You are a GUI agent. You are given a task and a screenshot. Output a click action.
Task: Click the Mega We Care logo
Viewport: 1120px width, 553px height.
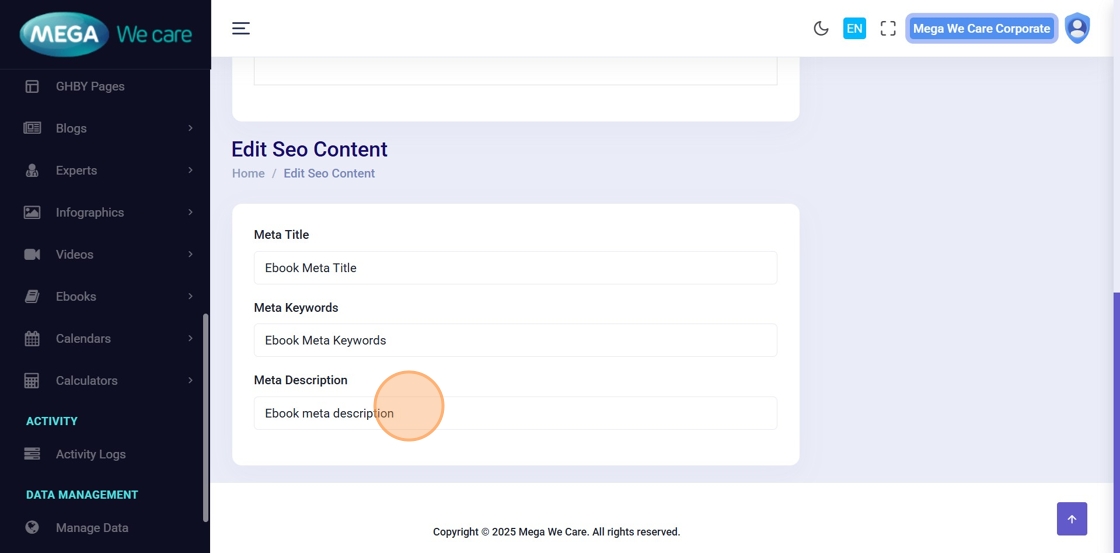click(105, 35)
